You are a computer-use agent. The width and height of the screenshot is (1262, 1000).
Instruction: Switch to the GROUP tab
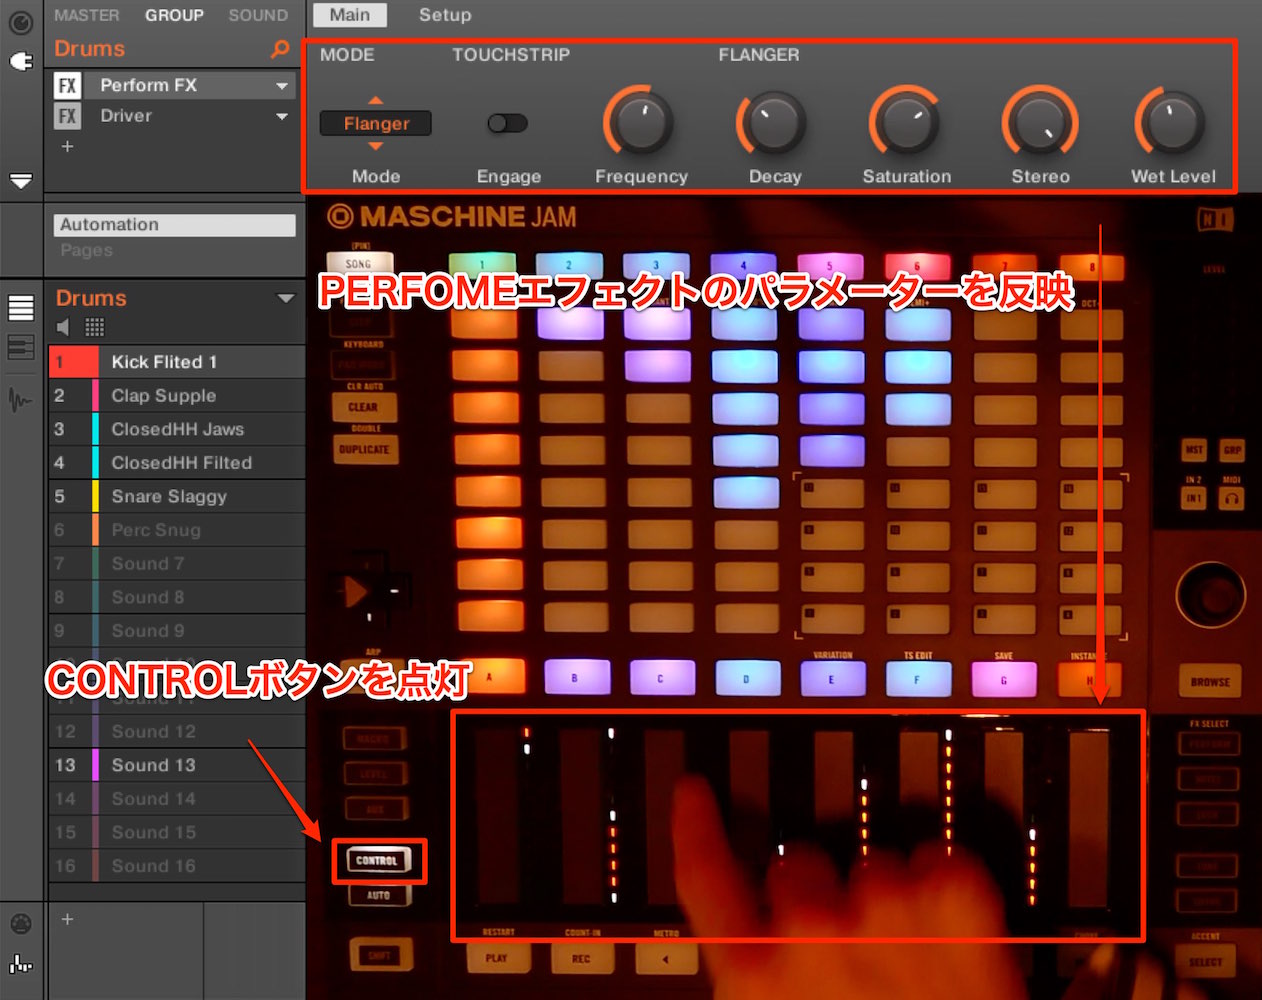pos(174,15)
